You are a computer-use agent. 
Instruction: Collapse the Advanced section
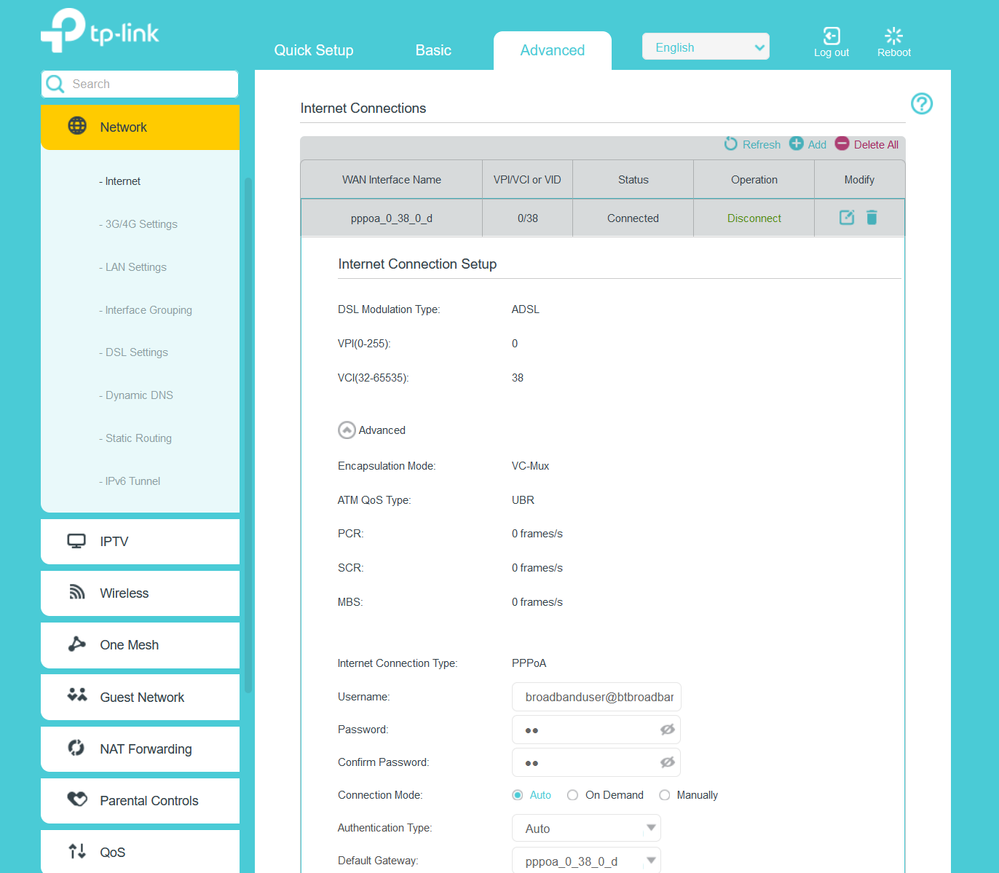[348, 429]
